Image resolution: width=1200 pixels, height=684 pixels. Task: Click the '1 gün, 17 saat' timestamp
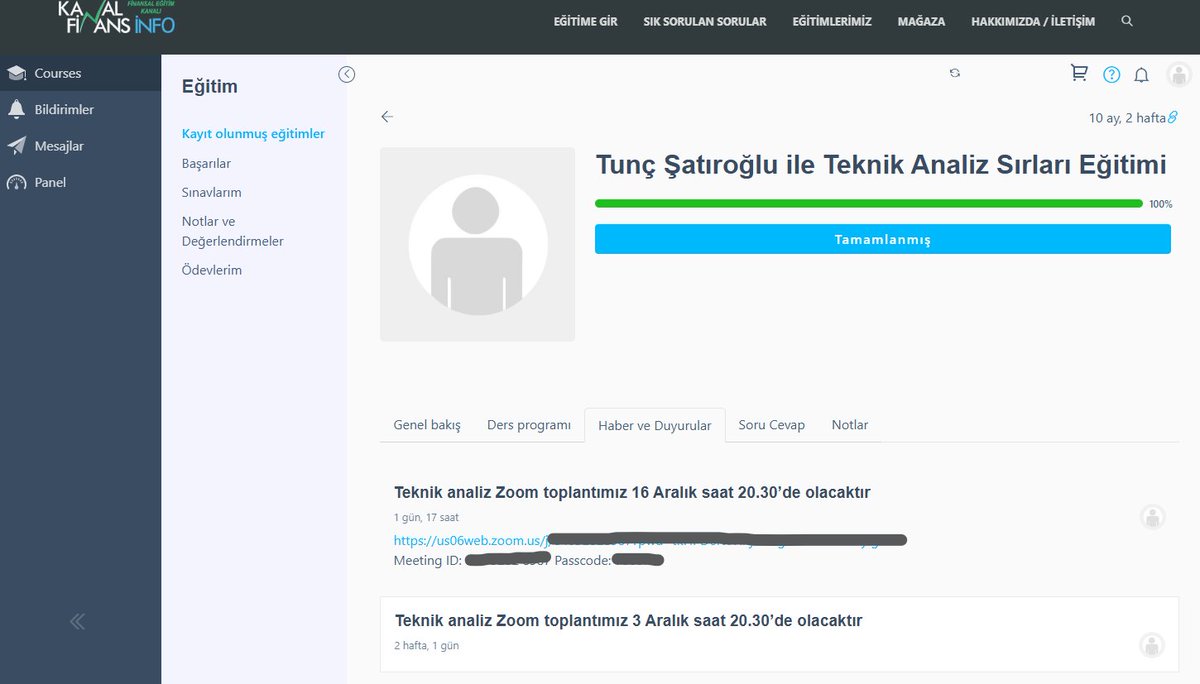click(x=426, y=518)
